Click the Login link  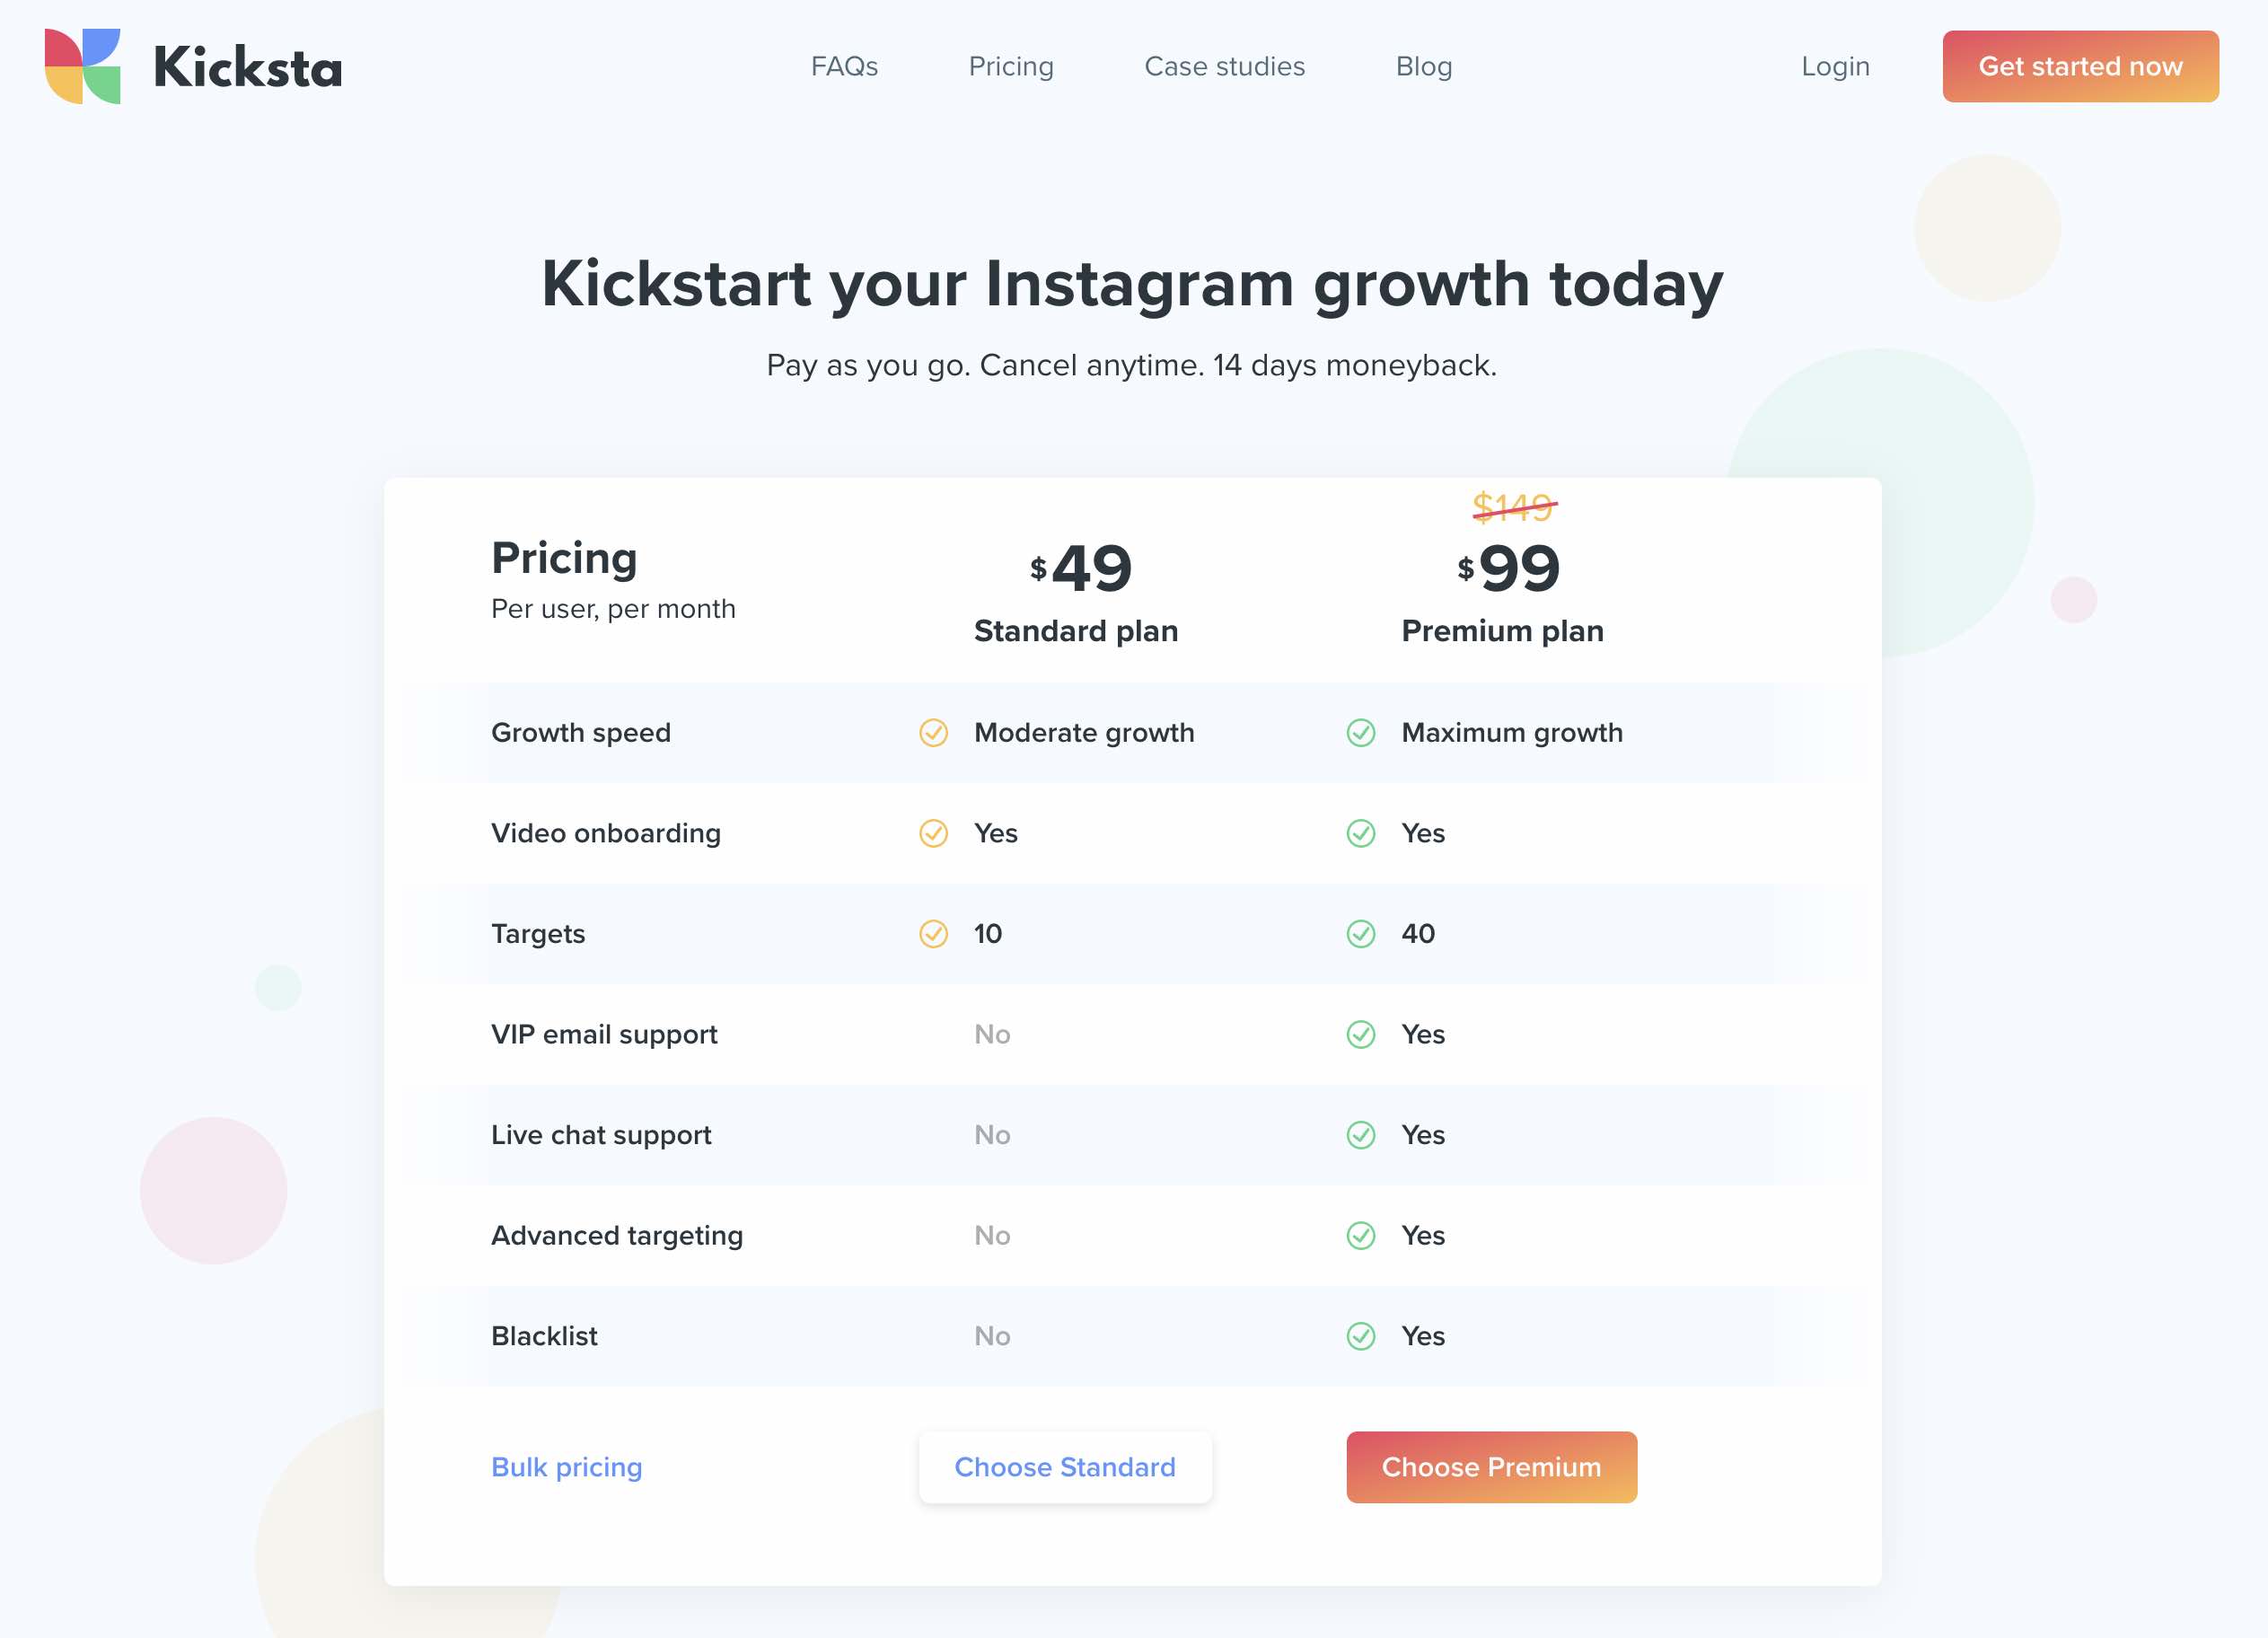tap(1835, 66)
